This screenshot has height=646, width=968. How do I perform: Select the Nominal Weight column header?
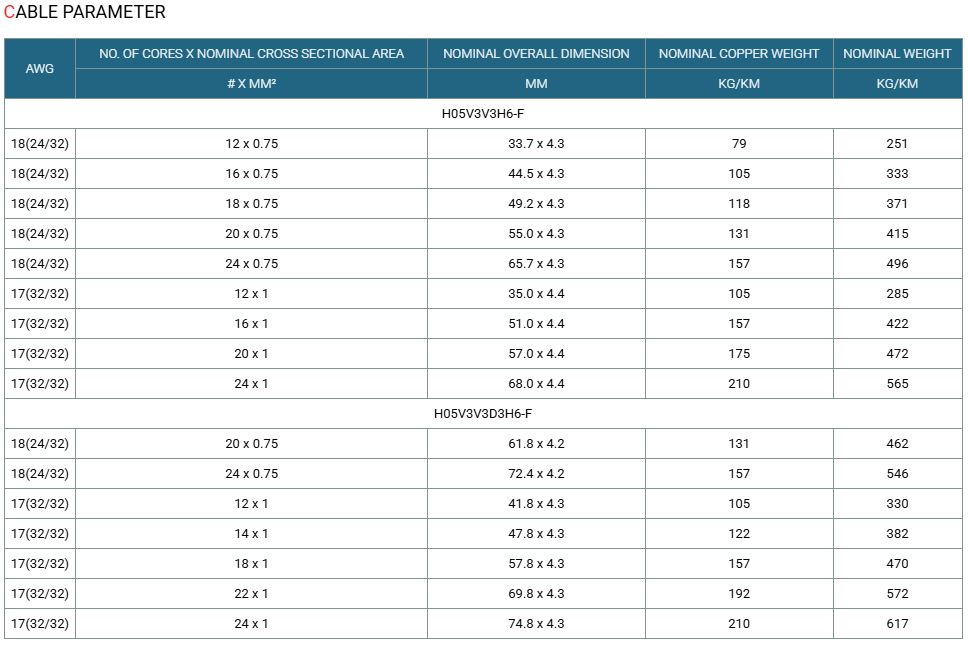(x=897, y=54)
